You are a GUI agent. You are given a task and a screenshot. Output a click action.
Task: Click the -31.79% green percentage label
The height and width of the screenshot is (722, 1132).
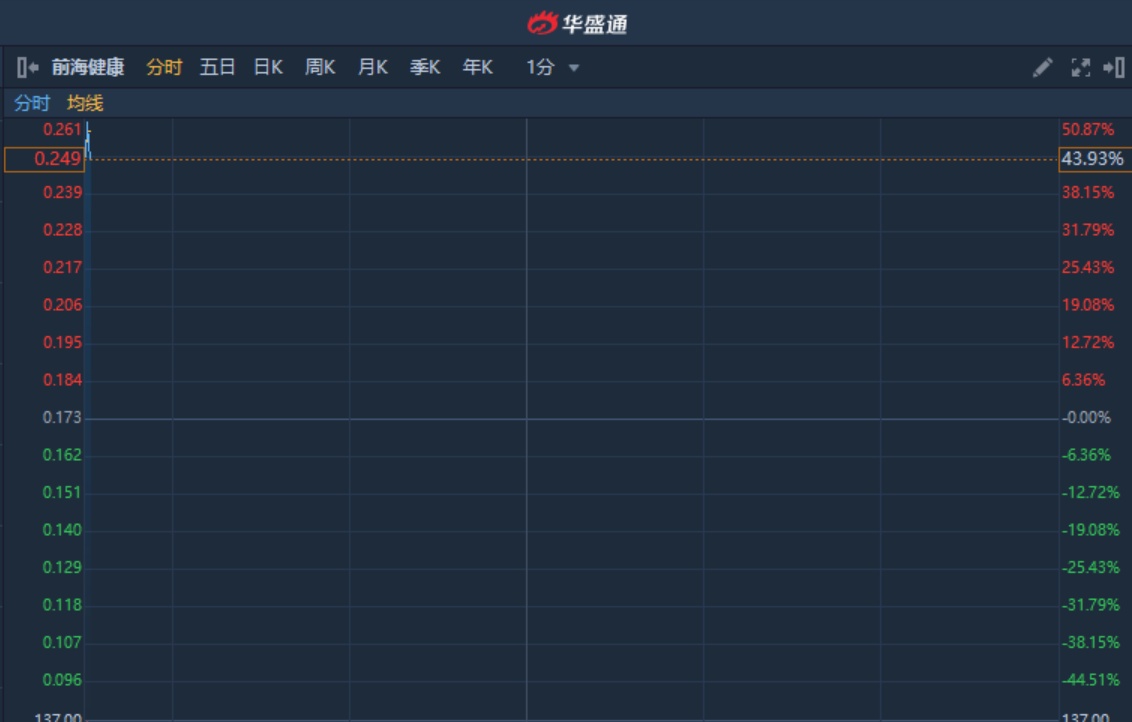[1091, 605]
